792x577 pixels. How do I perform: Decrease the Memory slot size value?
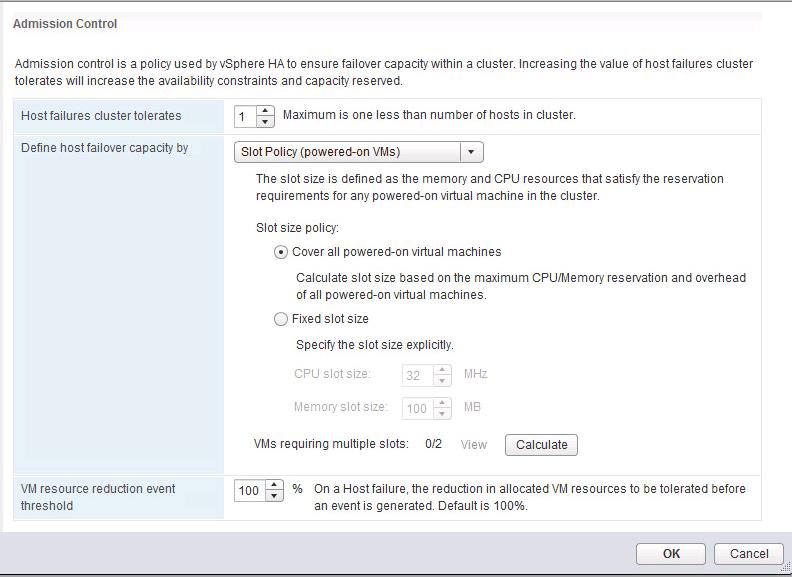click(442, 414)
